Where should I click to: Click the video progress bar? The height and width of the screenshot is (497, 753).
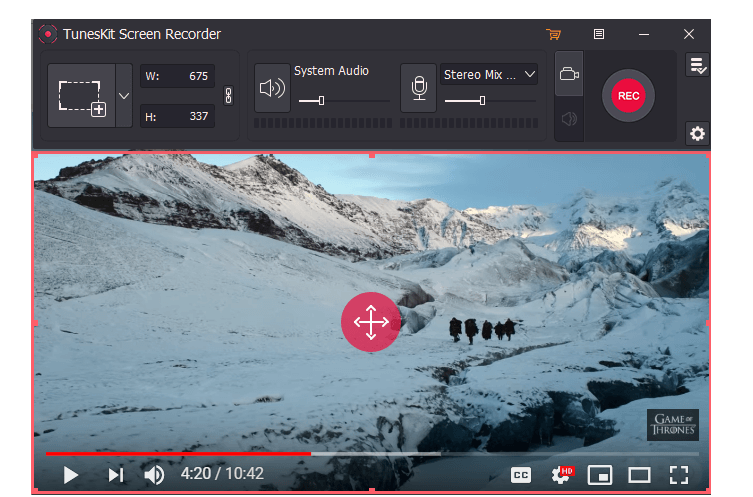coord(372,453)
